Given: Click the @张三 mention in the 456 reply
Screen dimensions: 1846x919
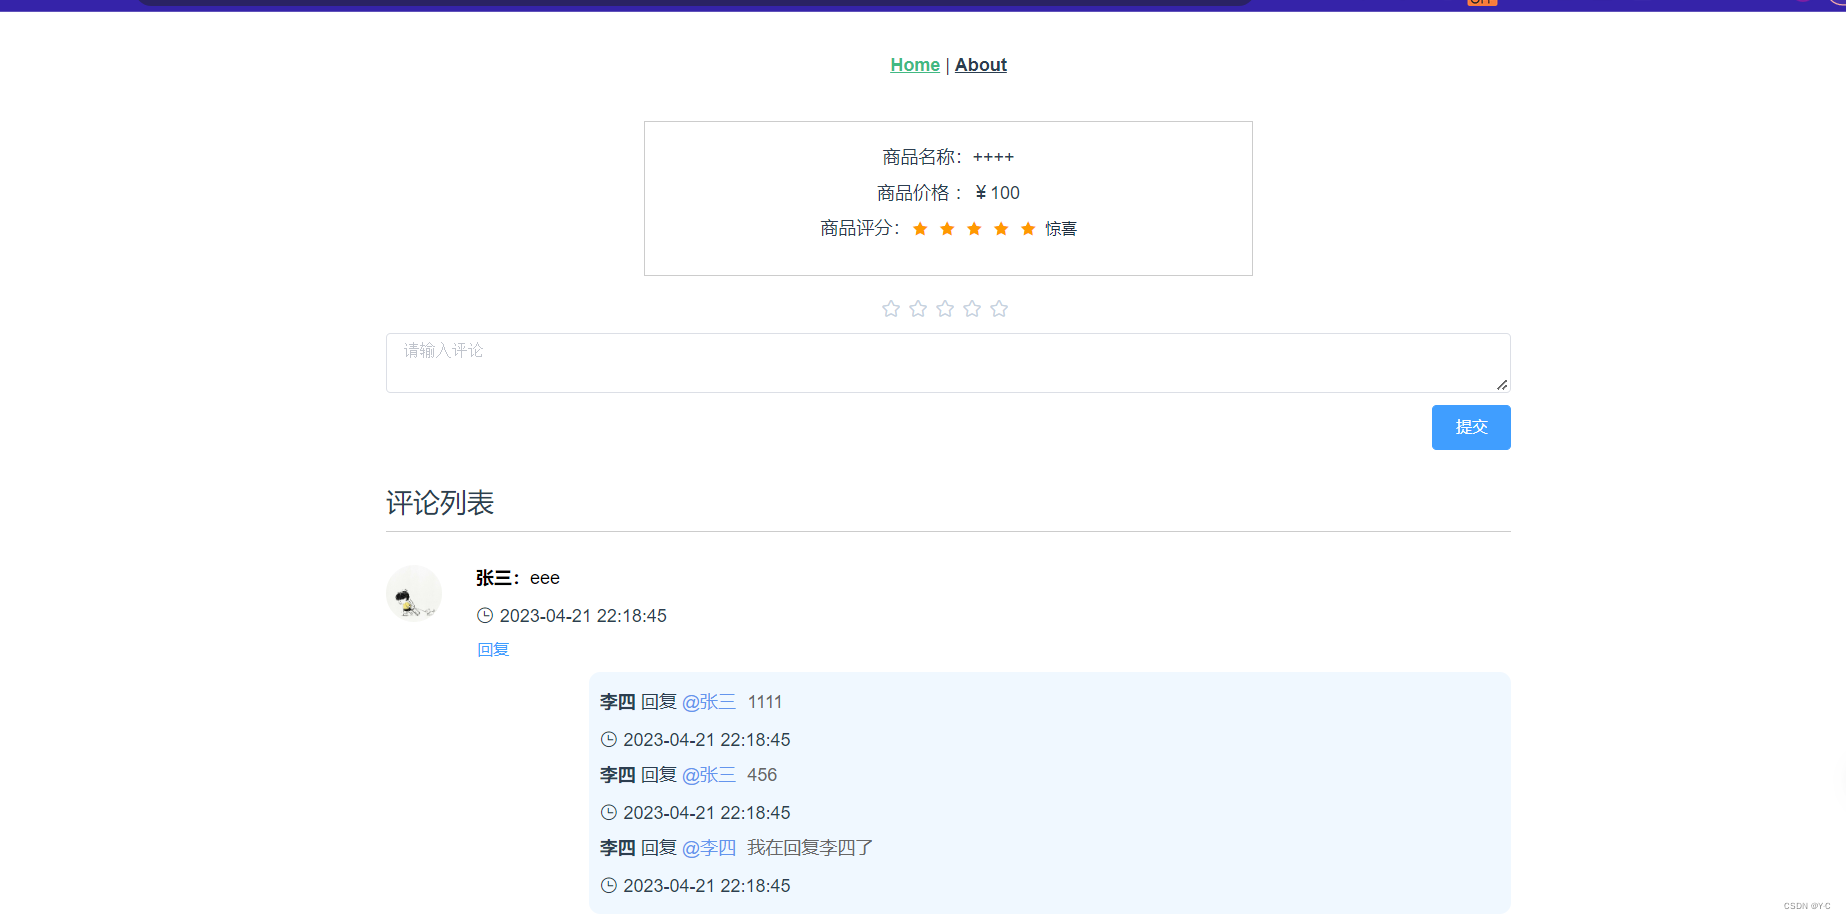Looking at the screenshot, I should click(710, 774).
